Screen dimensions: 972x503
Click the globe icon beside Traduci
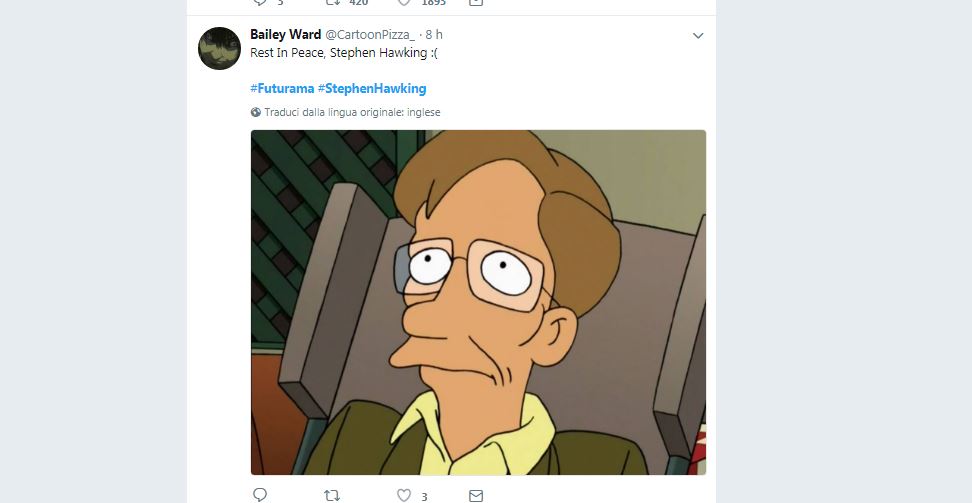(x=256, y=113)
